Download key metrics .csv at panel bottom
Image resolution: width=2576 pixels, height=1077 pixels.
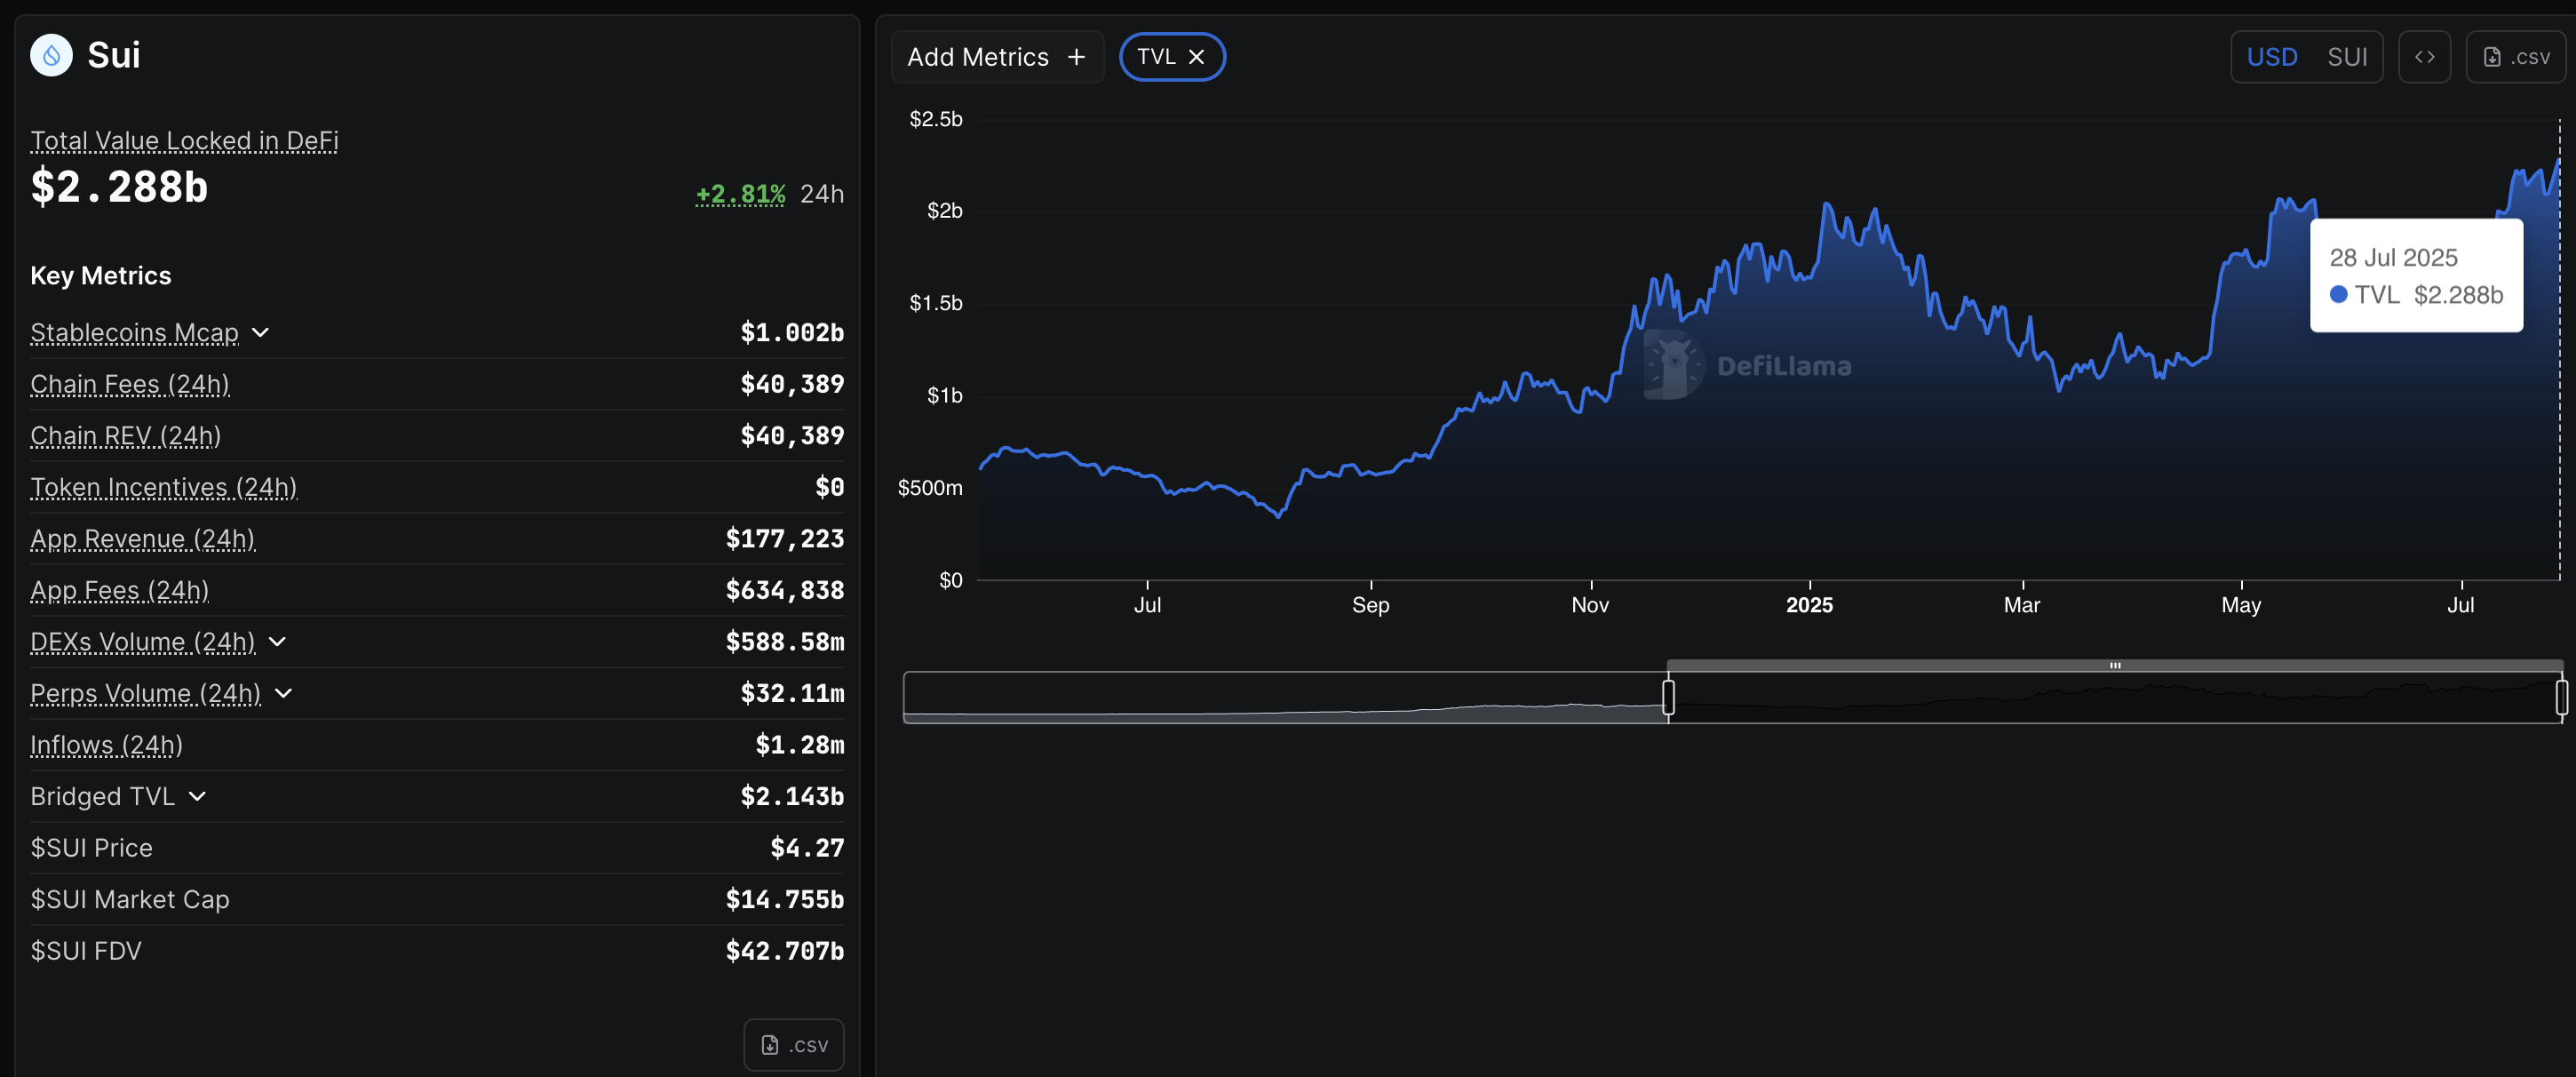793,1044
